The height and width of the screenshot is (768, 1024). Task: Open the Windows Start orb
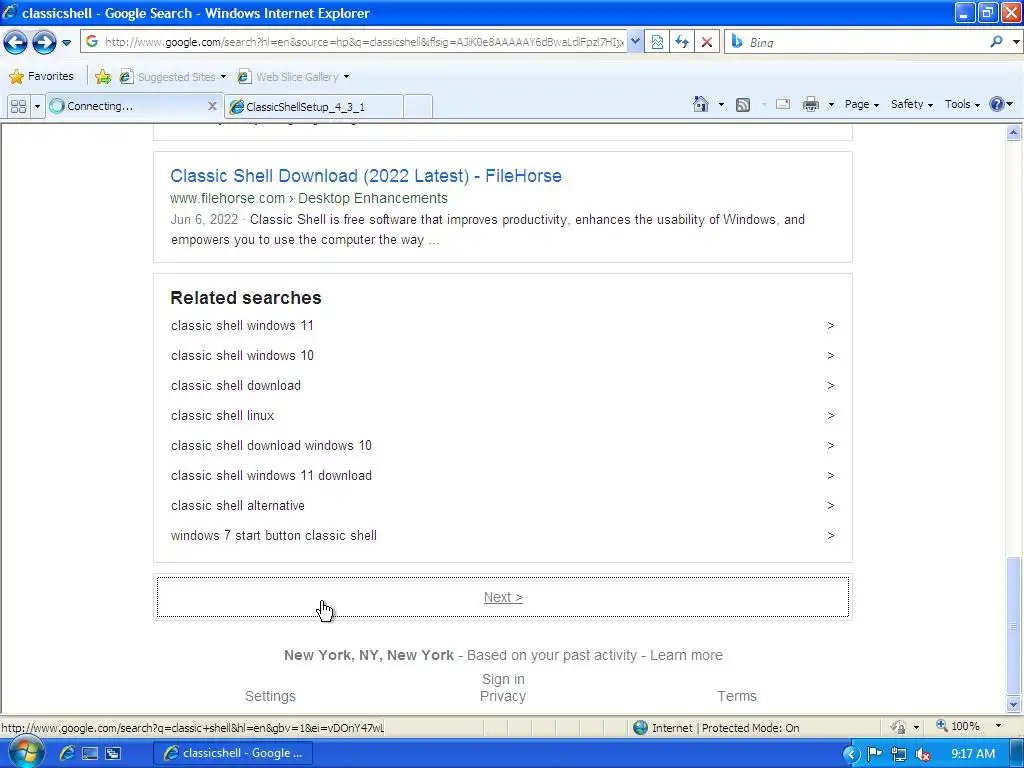point(25,752)
